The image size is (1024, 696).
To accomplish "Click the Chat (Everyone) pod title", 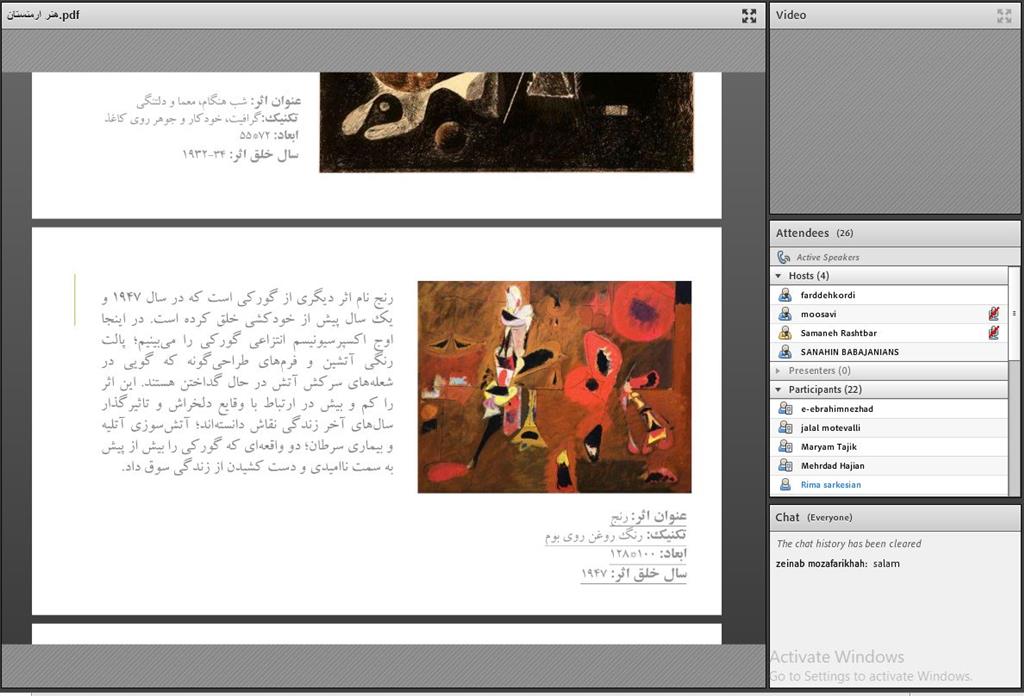I will [x=814, y=517].
